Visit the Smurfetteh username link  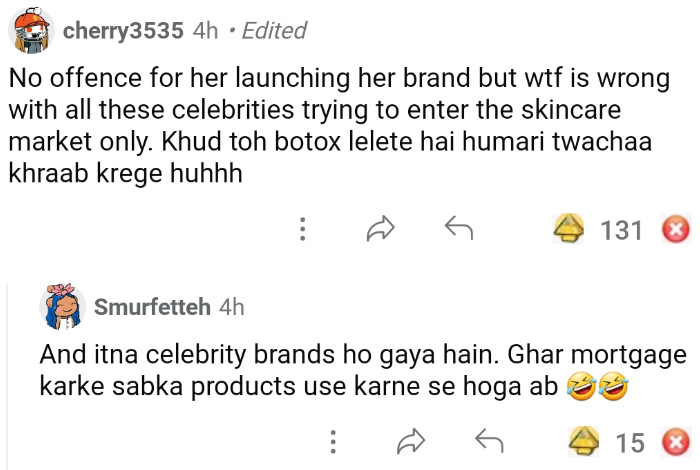tap(152, 307)
